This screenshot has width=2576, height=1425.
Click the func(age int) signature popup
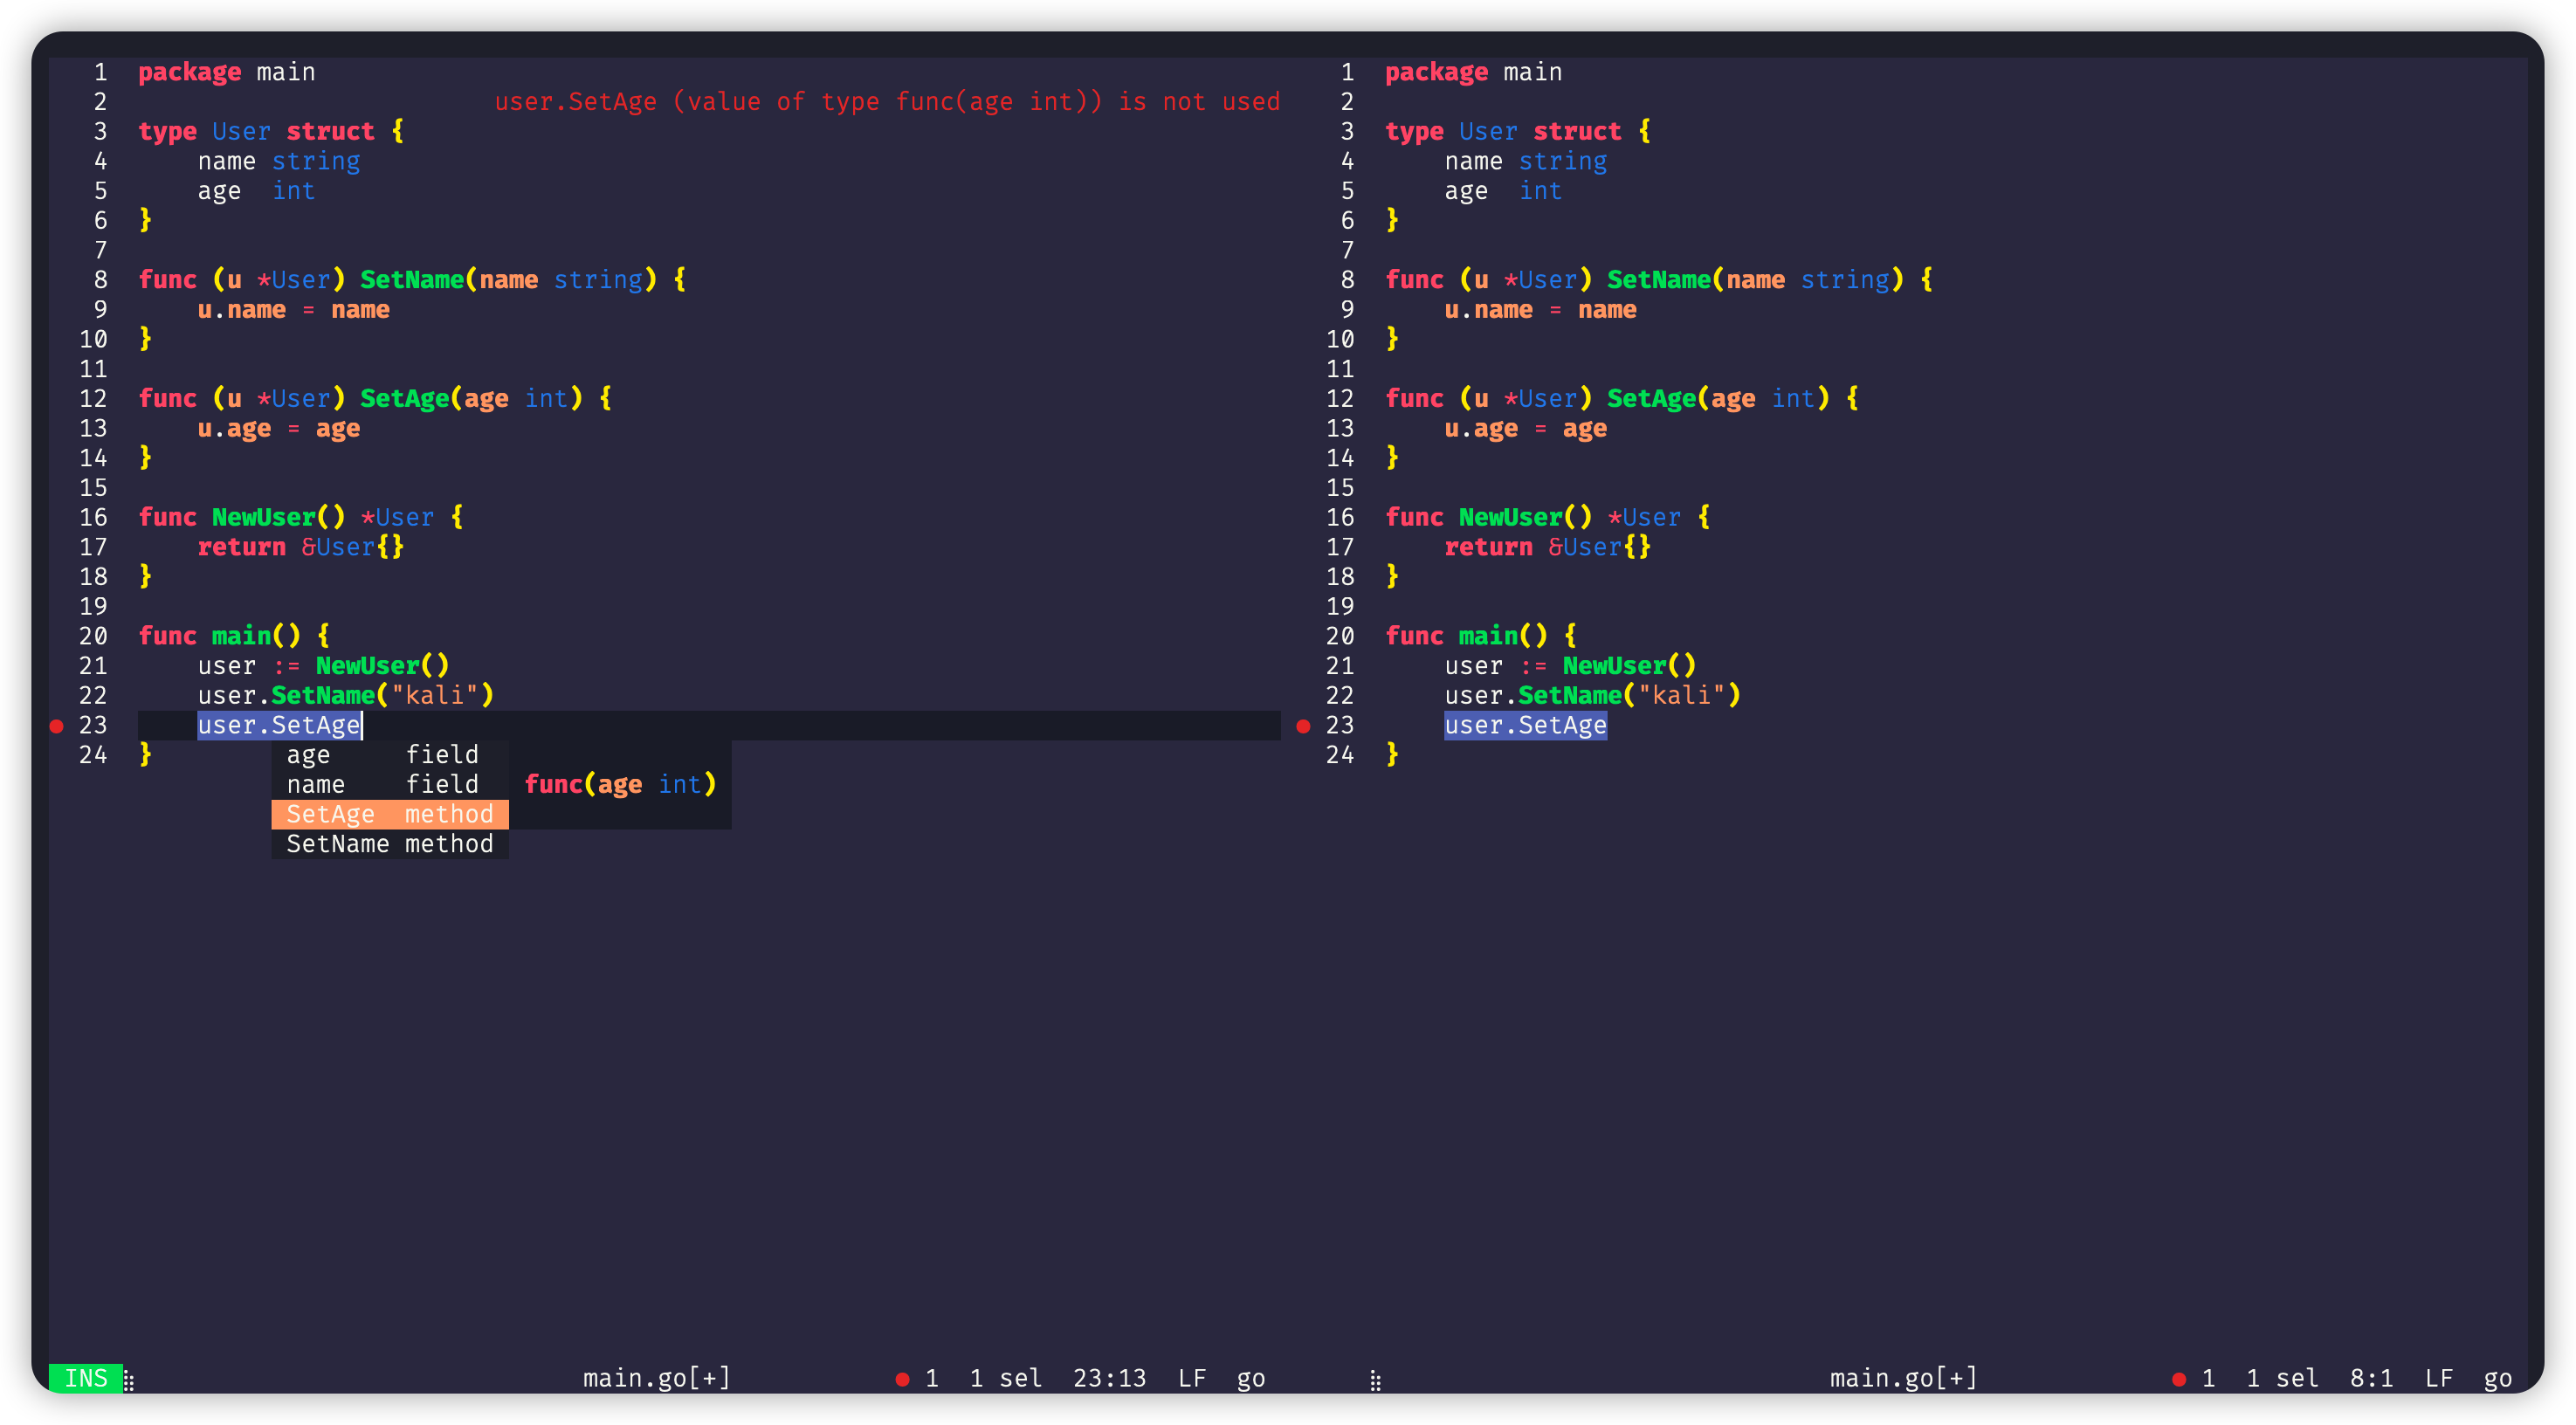(620, 785)
